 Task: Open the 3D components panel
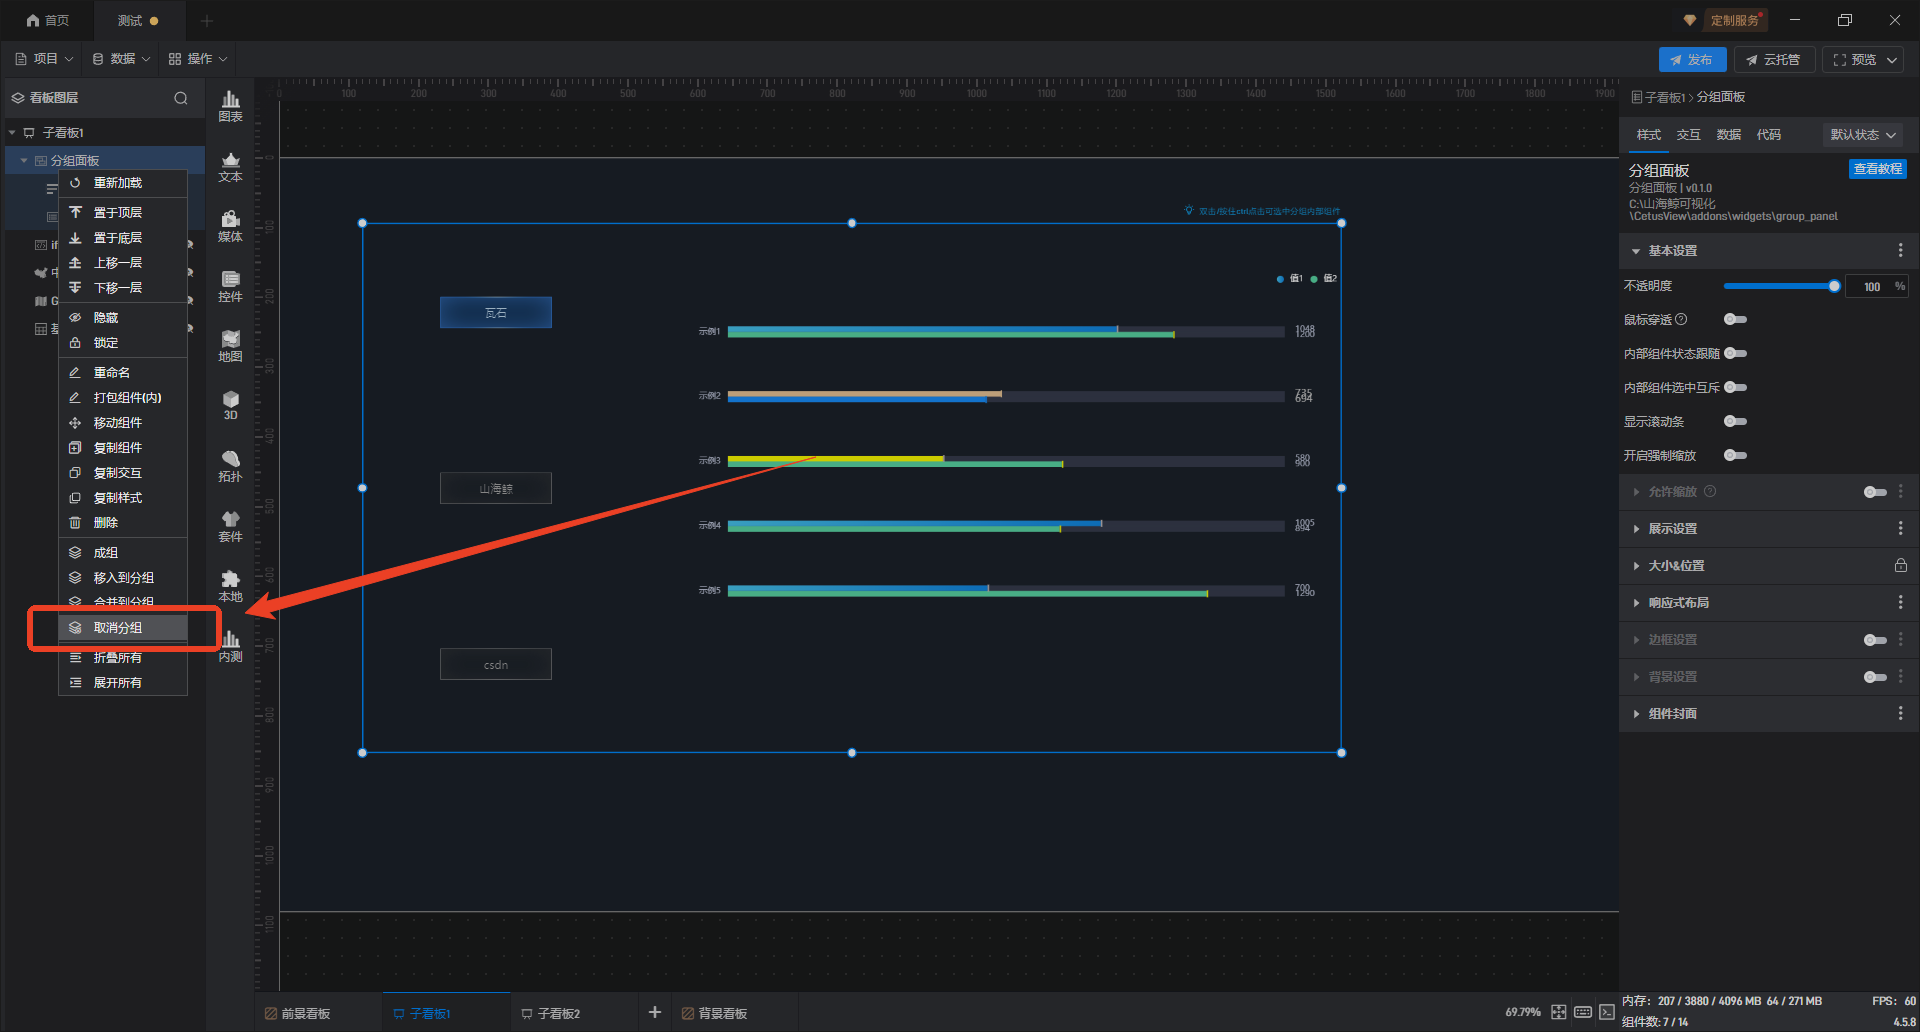point(230,405)
